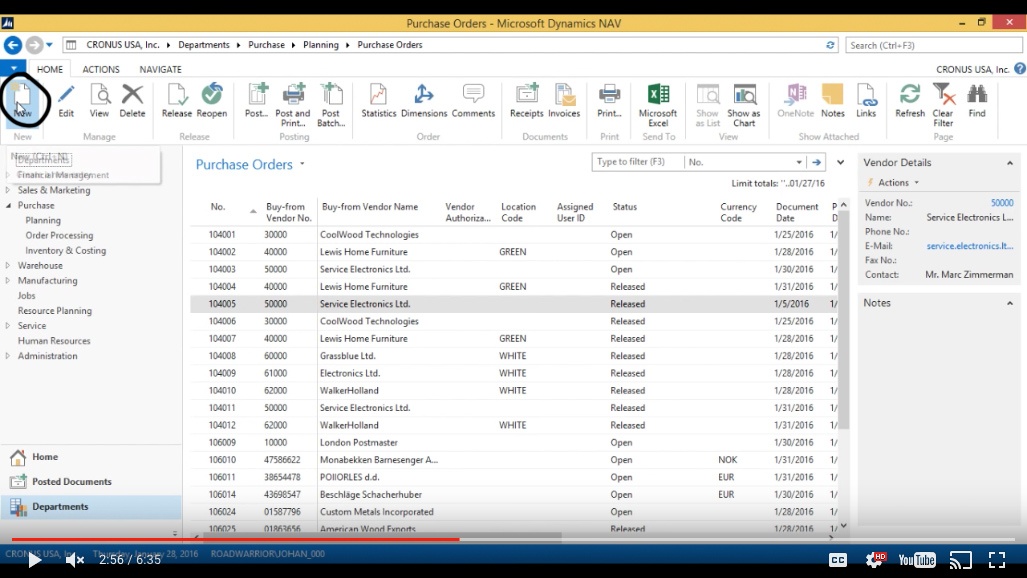Select the HOME ribbon tab
The height and width of the screenshot is (578, 1027).
coord(50,69)
